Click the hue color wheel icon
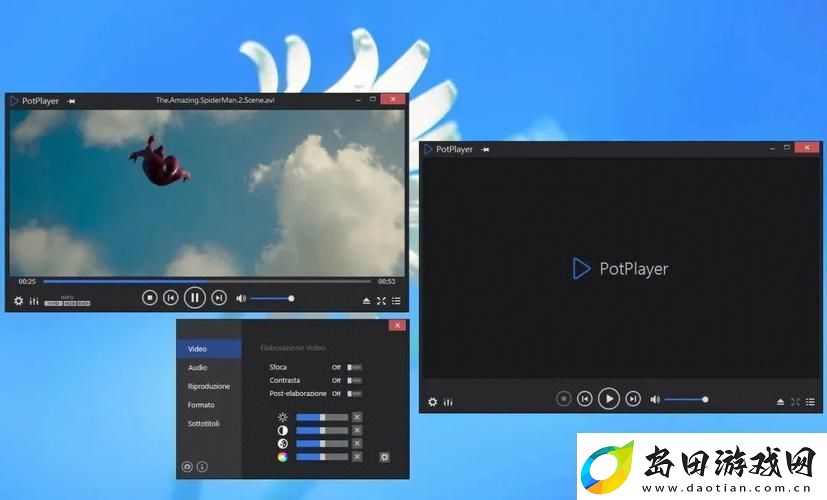This screenshot has height=500, width=827. [283, 457]
